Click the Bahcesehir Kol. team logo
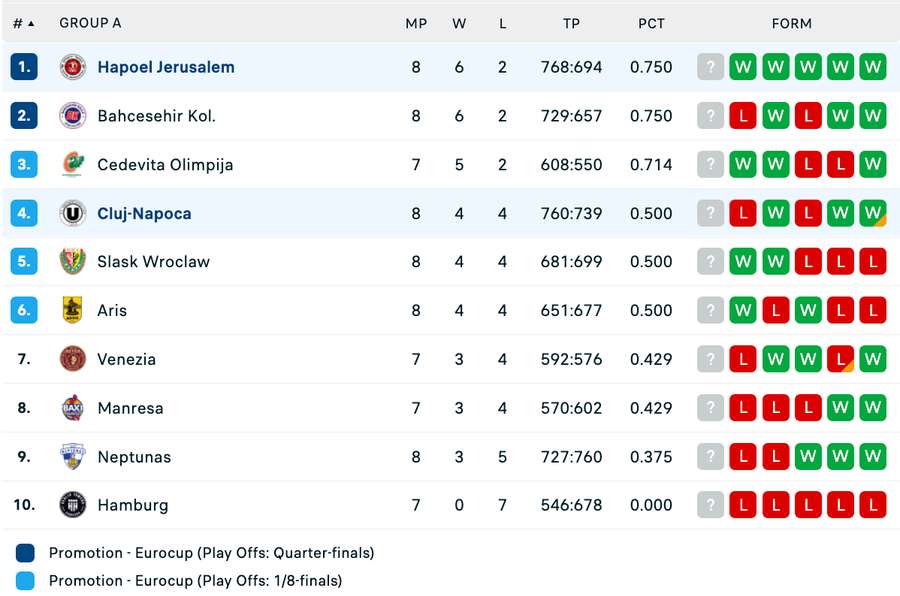The width and height of the screenshot is (900, 596). point(73,116)
